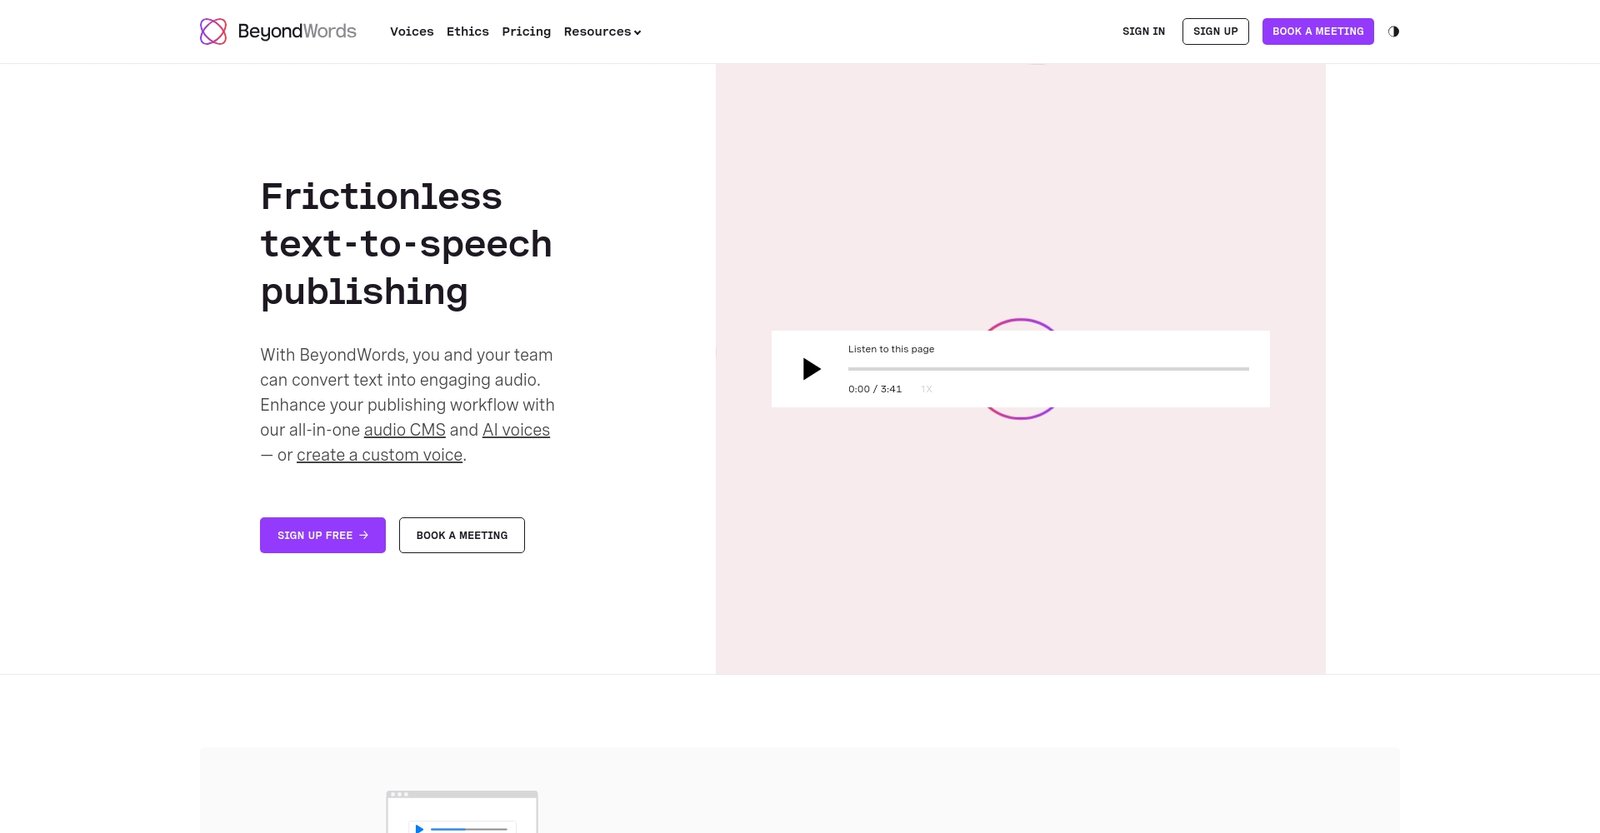Go to the Ethics page
The image size is (1600, 833).
click(467, 32)
